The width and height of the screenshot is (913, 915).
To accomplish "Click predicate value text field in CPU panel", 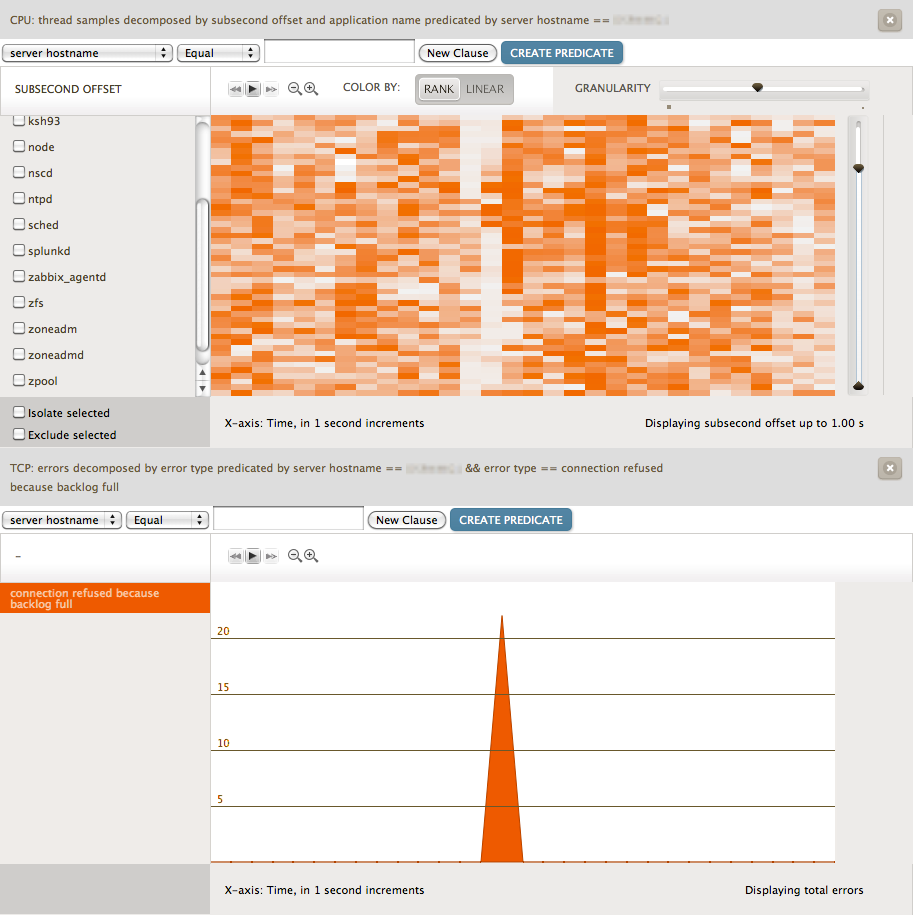I will tap(339, 52).
